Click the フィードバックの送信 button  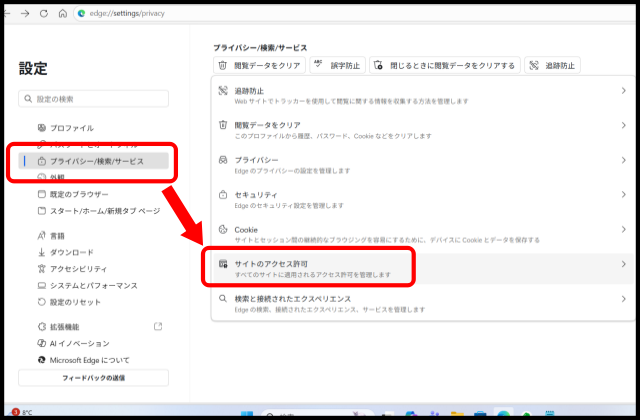(x=93, y=378)
